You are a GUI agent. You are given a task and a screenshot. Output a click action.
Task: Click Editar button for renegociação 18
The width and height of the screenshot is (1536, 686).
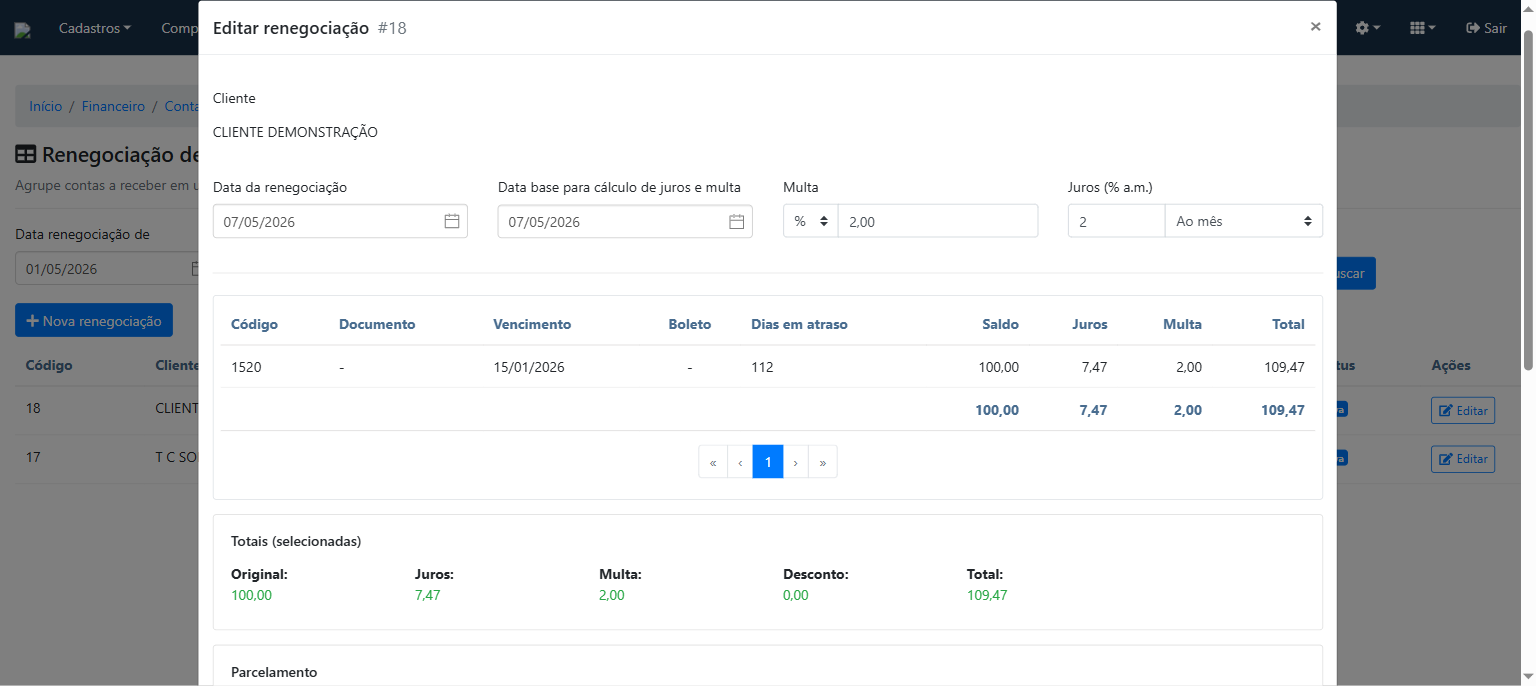pos(1463,410)
